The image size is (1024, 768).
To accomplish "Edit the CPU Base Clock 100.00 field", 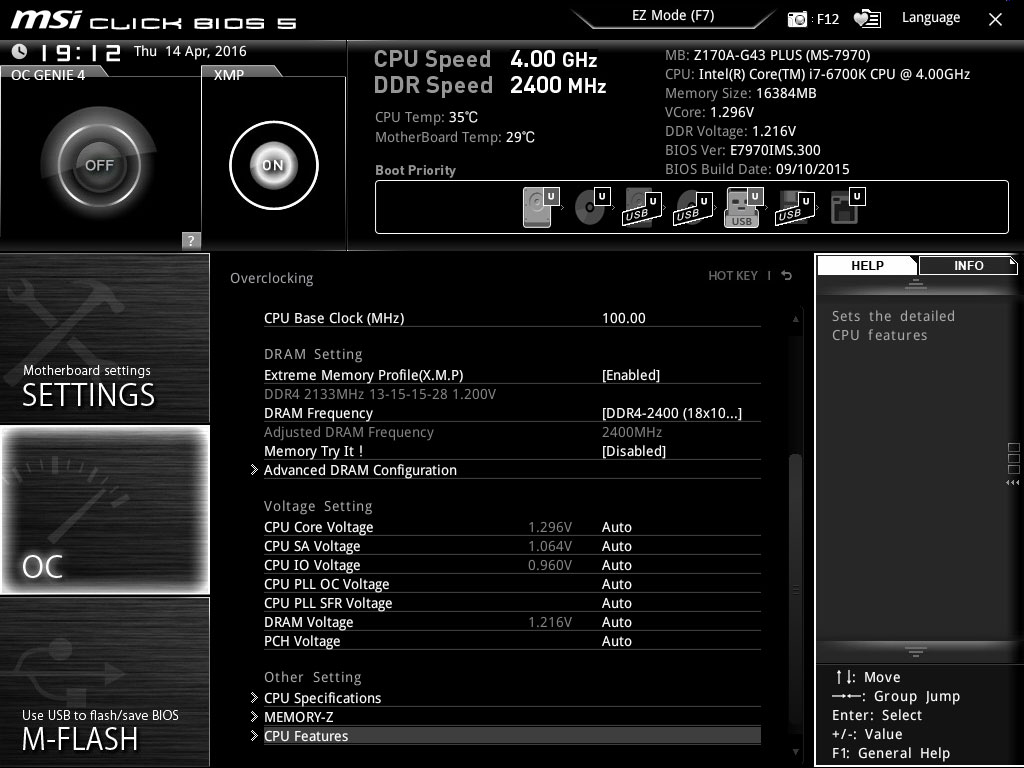I will point(624,318).
